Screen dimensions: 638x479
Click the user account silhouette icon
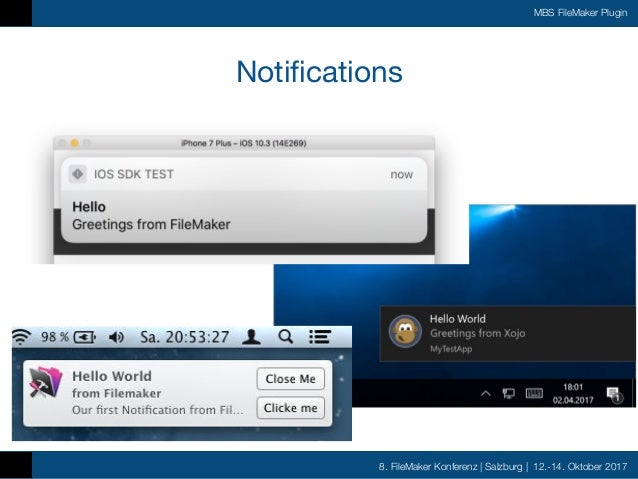click(251, 337)
